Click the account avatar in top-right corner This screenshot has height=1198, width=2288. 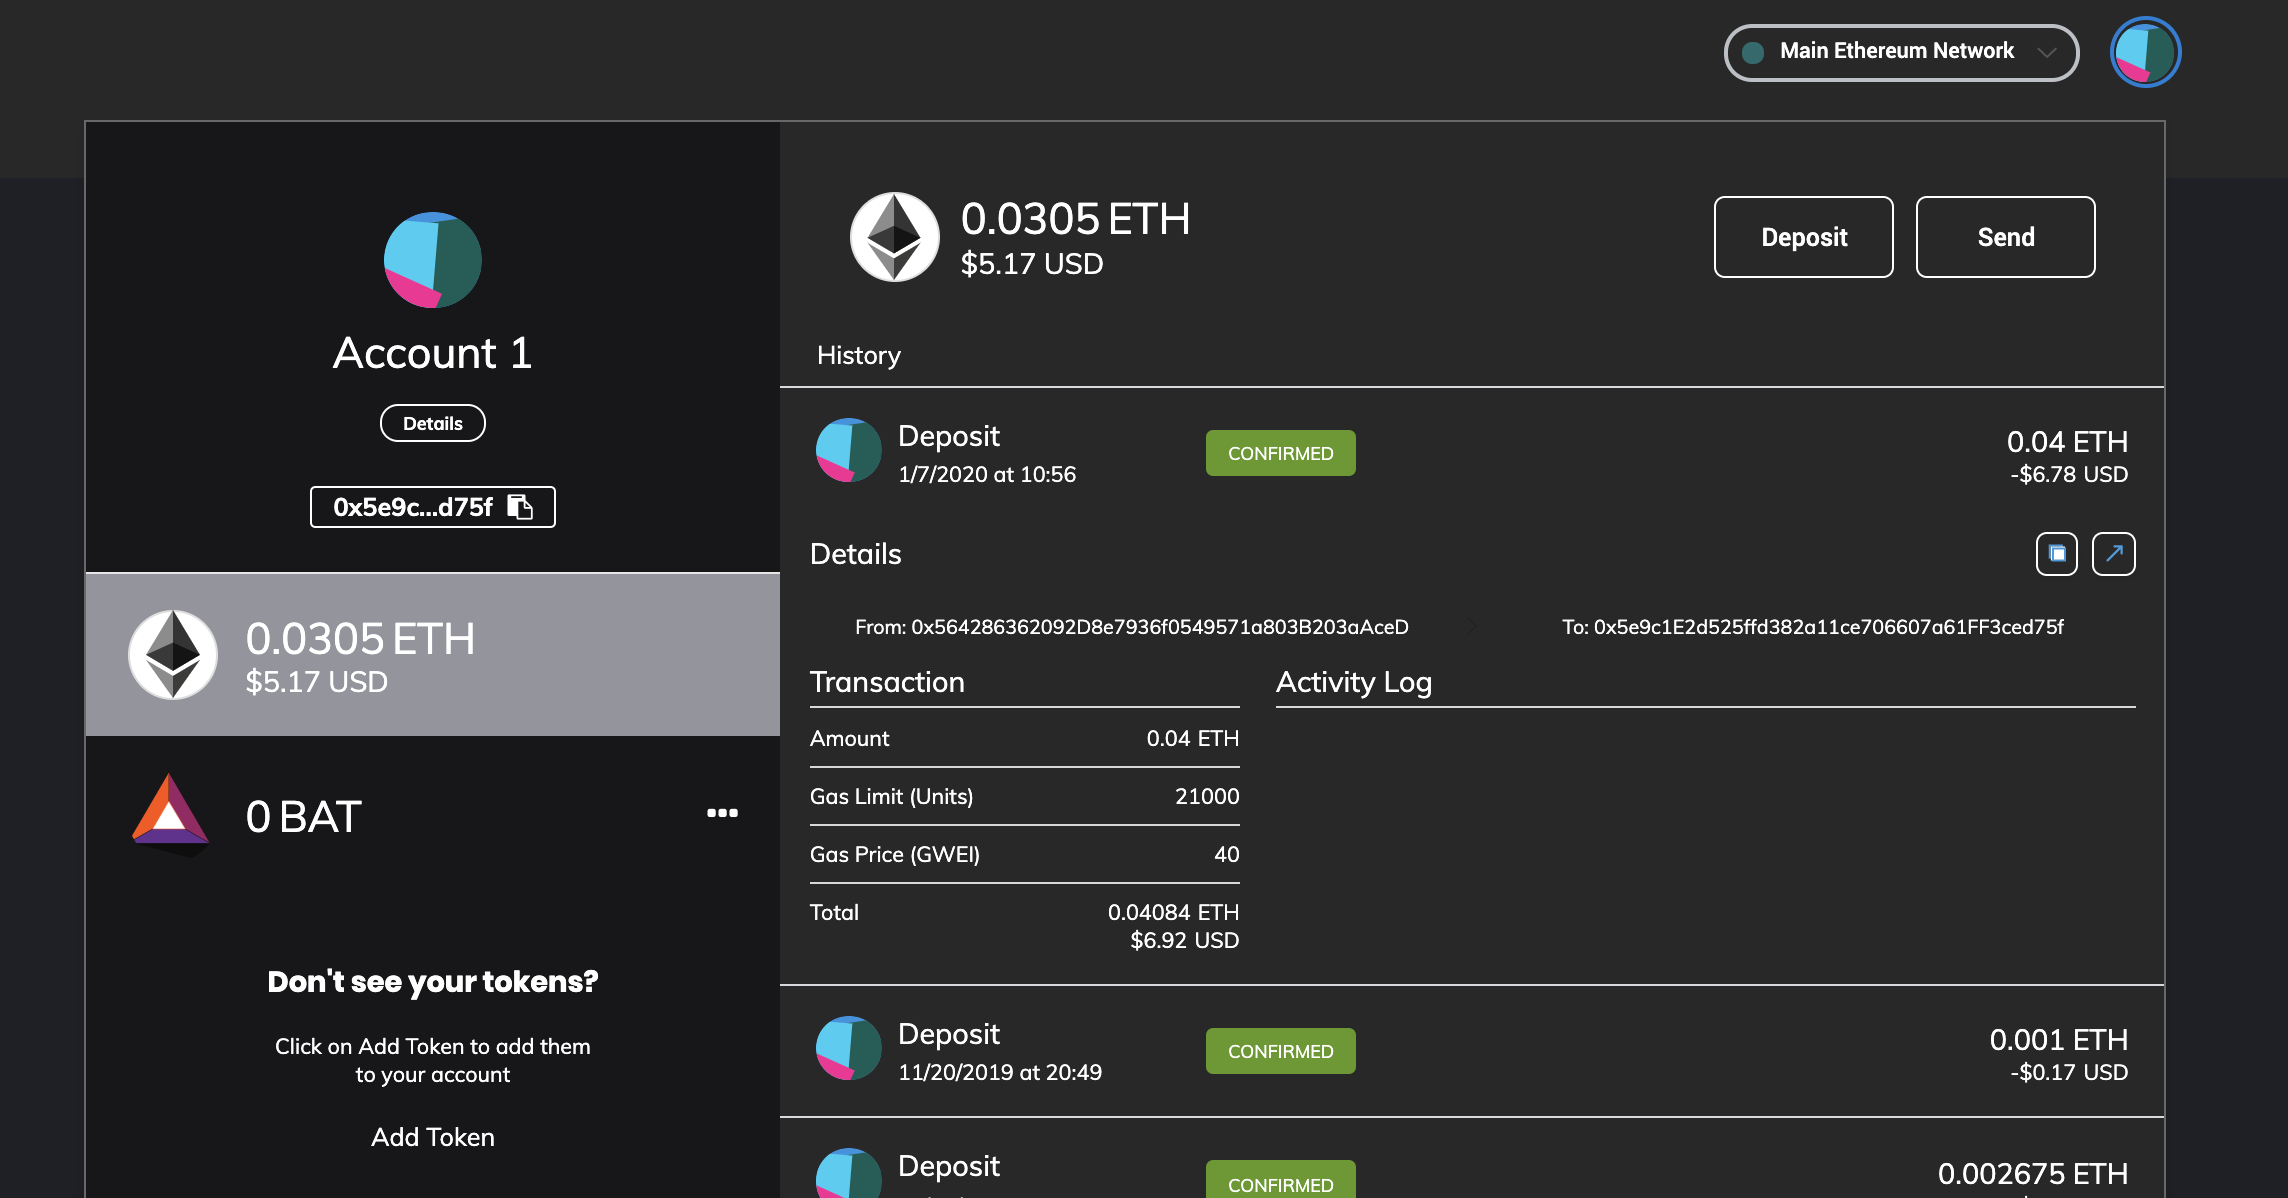coord(2145,52)
